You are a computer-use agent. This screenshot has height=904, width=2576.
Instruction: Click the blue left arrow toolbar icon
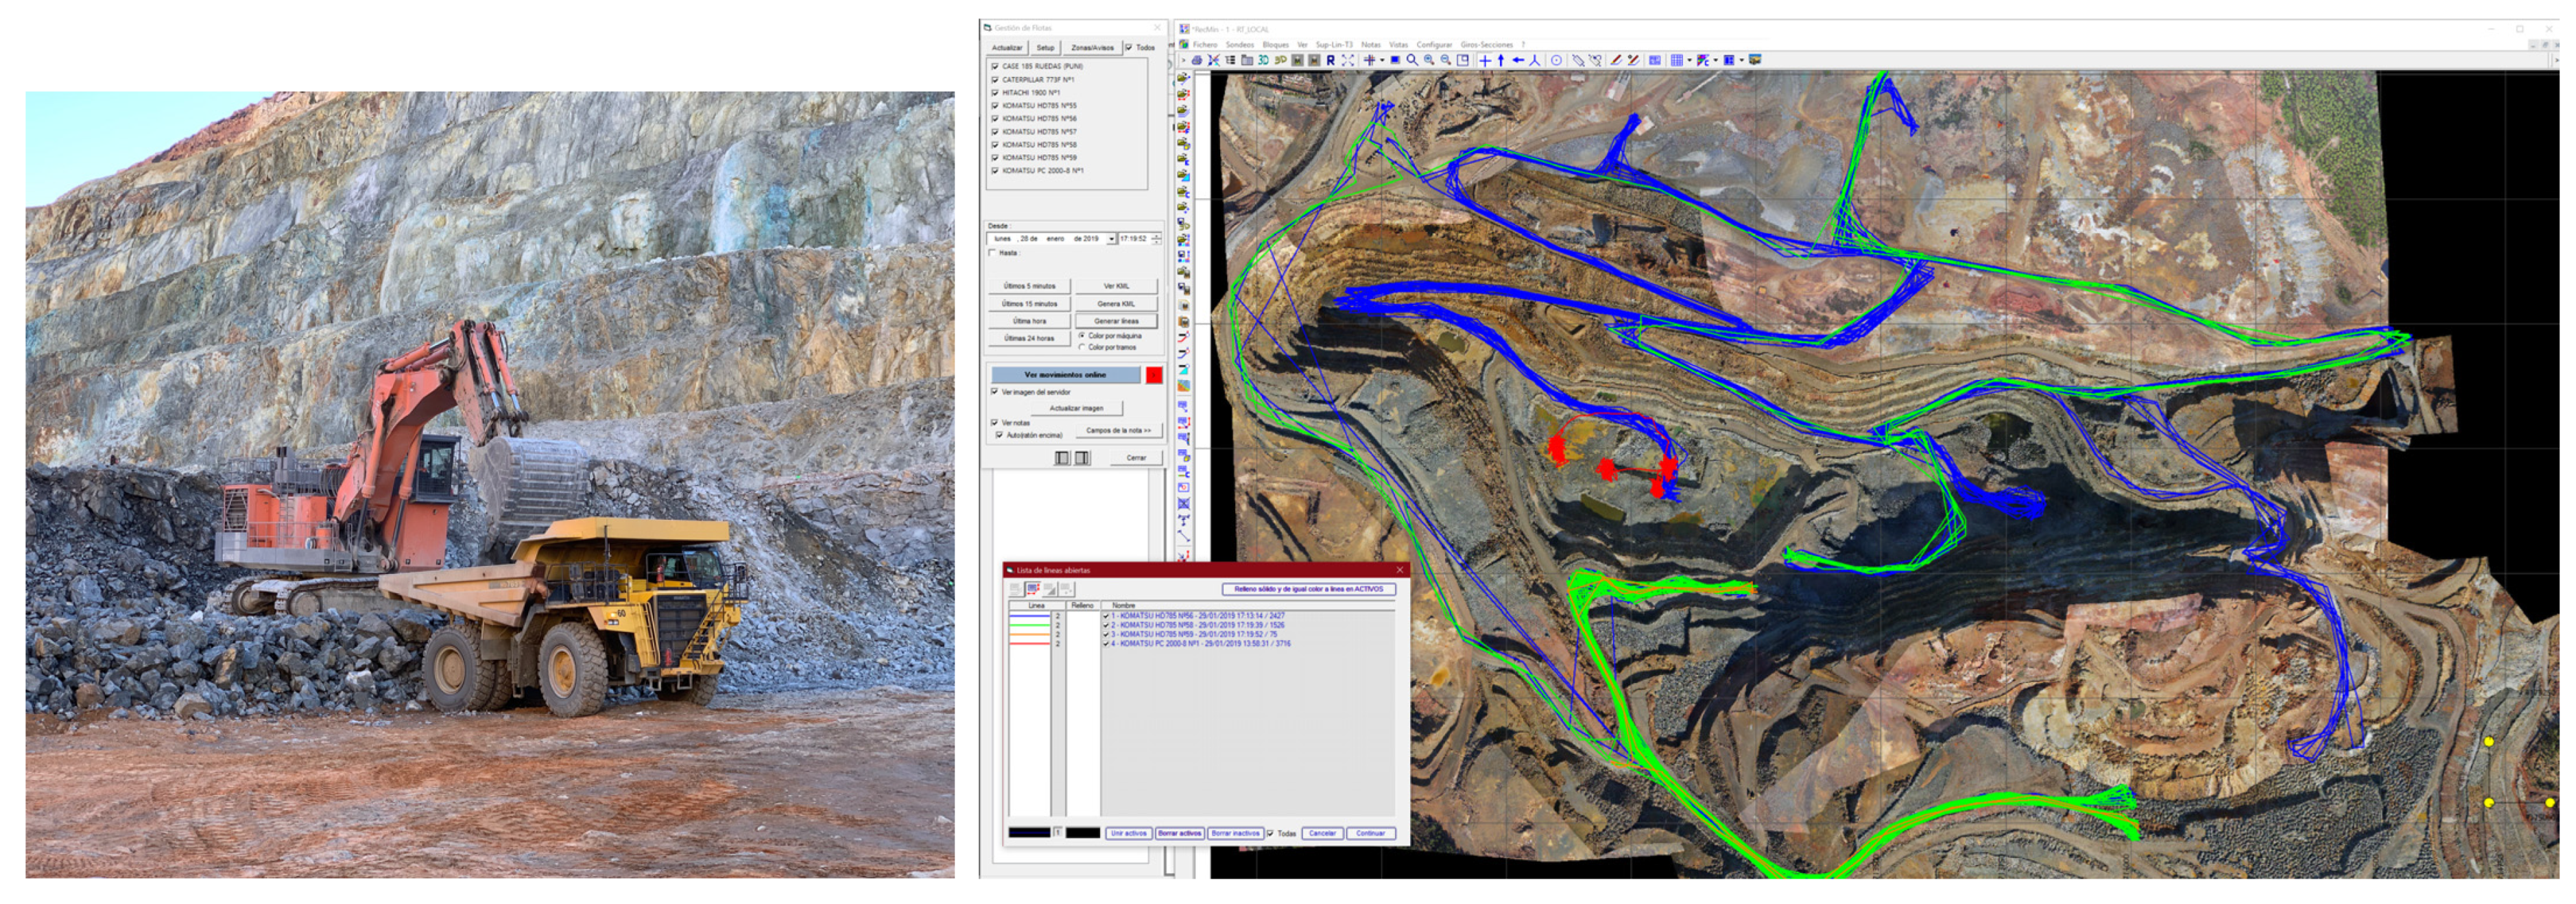(x=1518, y=60)
